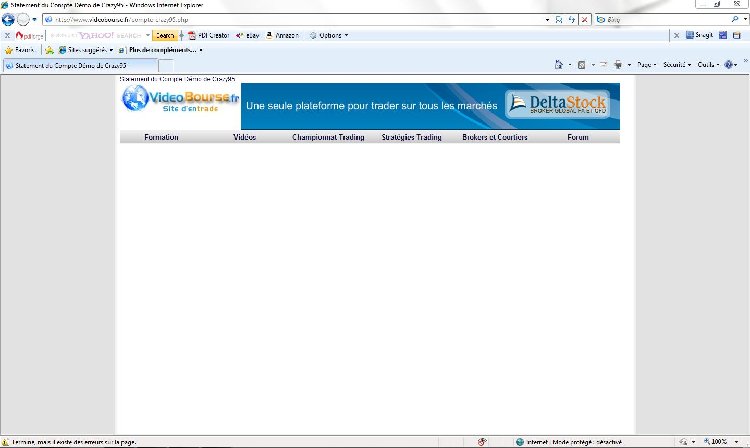Open Plus de compléments favorites link
This screenshot has height=448, width=750.
[x=160, y=50]
